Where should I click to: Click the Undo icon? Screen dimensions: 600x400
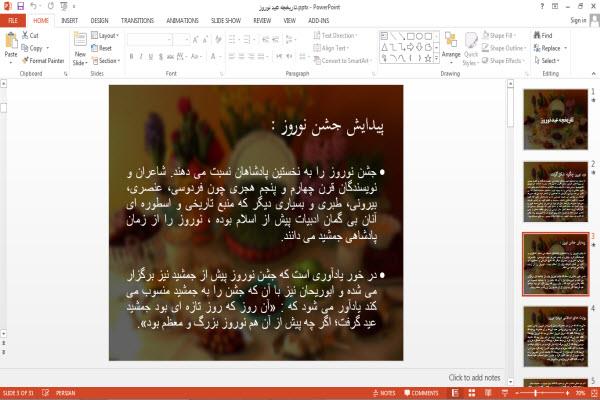pos(34,6)
